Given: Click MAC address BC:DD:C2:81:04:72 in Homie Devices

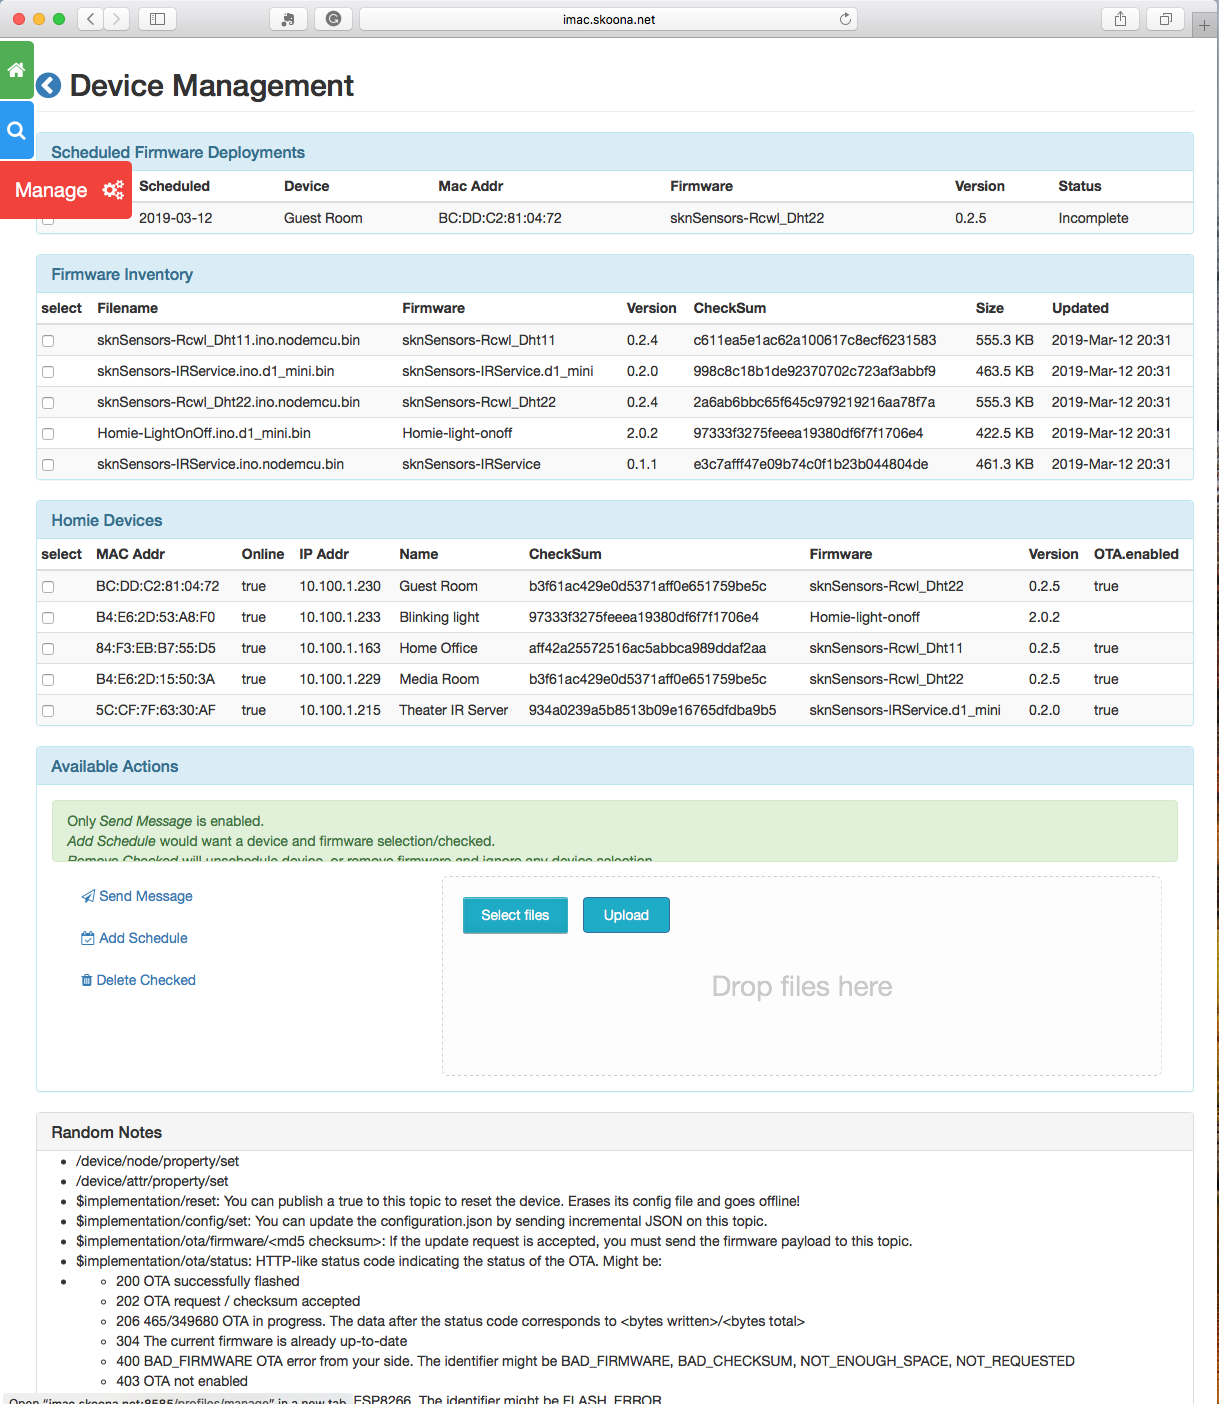Looking at the screenshot, I should point(158,586).
